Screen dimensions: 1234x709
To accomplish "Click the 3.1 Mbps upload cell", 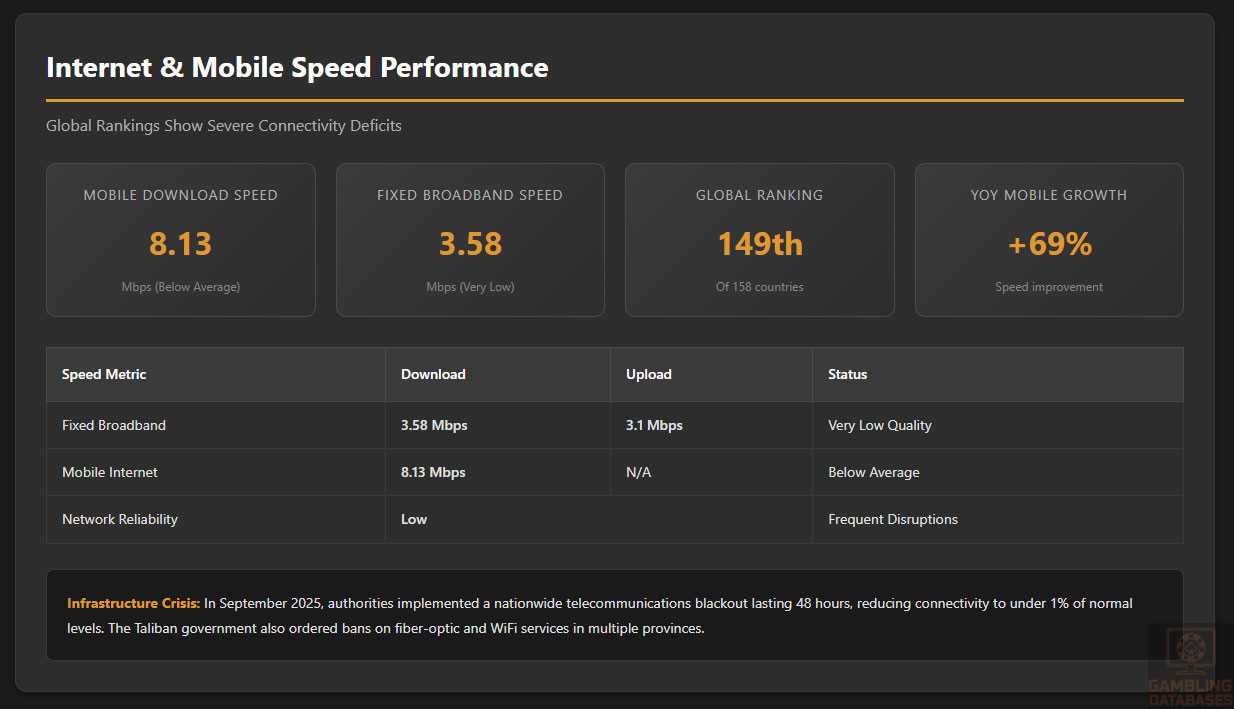I will point(654,425).
